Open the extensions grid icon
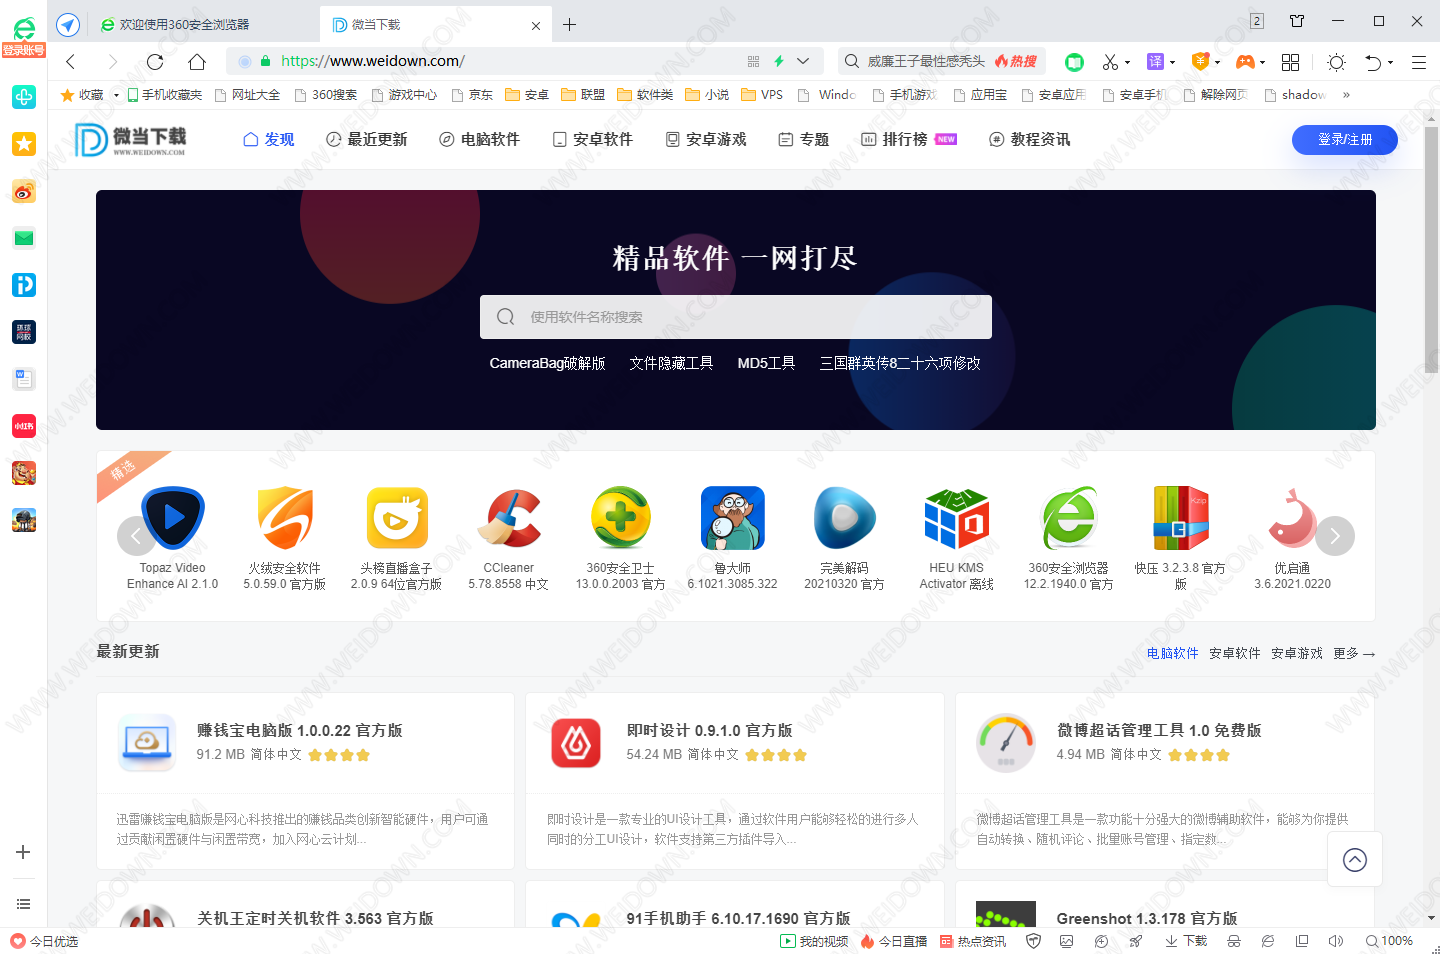The width and height of the screenshot is (1440, 954). [1291, 62]
